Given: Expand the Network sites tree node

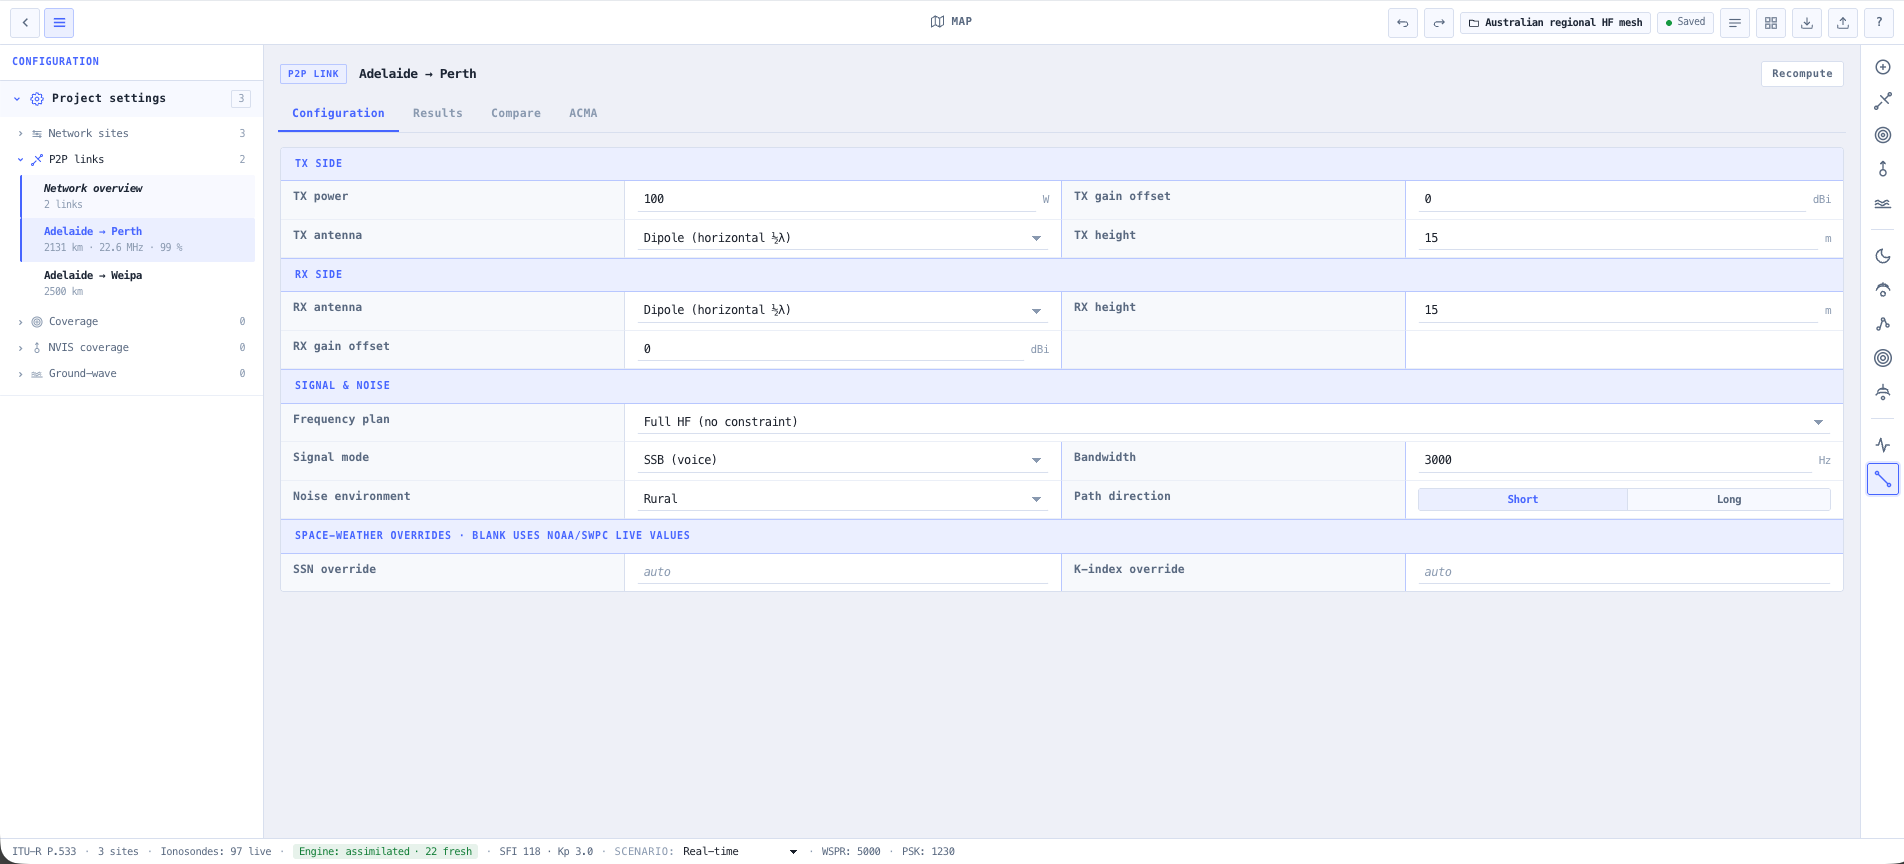Looking at the screenshot, I should coord(20,133).
